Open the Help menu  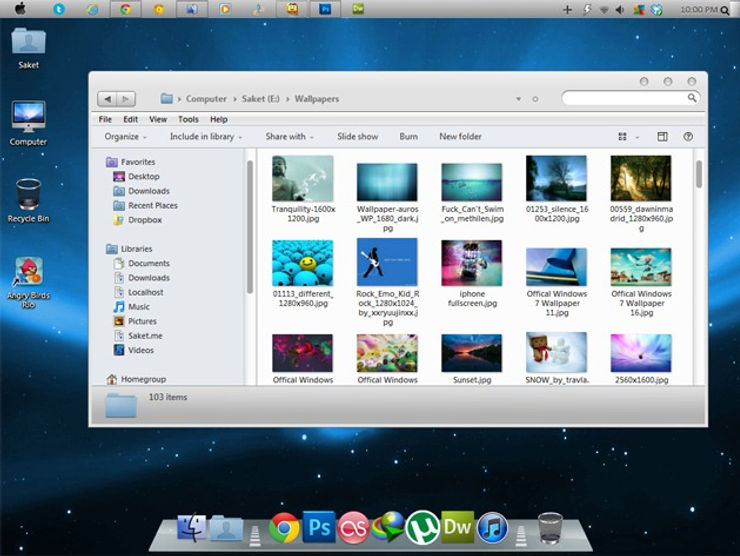tap(219, 119)
